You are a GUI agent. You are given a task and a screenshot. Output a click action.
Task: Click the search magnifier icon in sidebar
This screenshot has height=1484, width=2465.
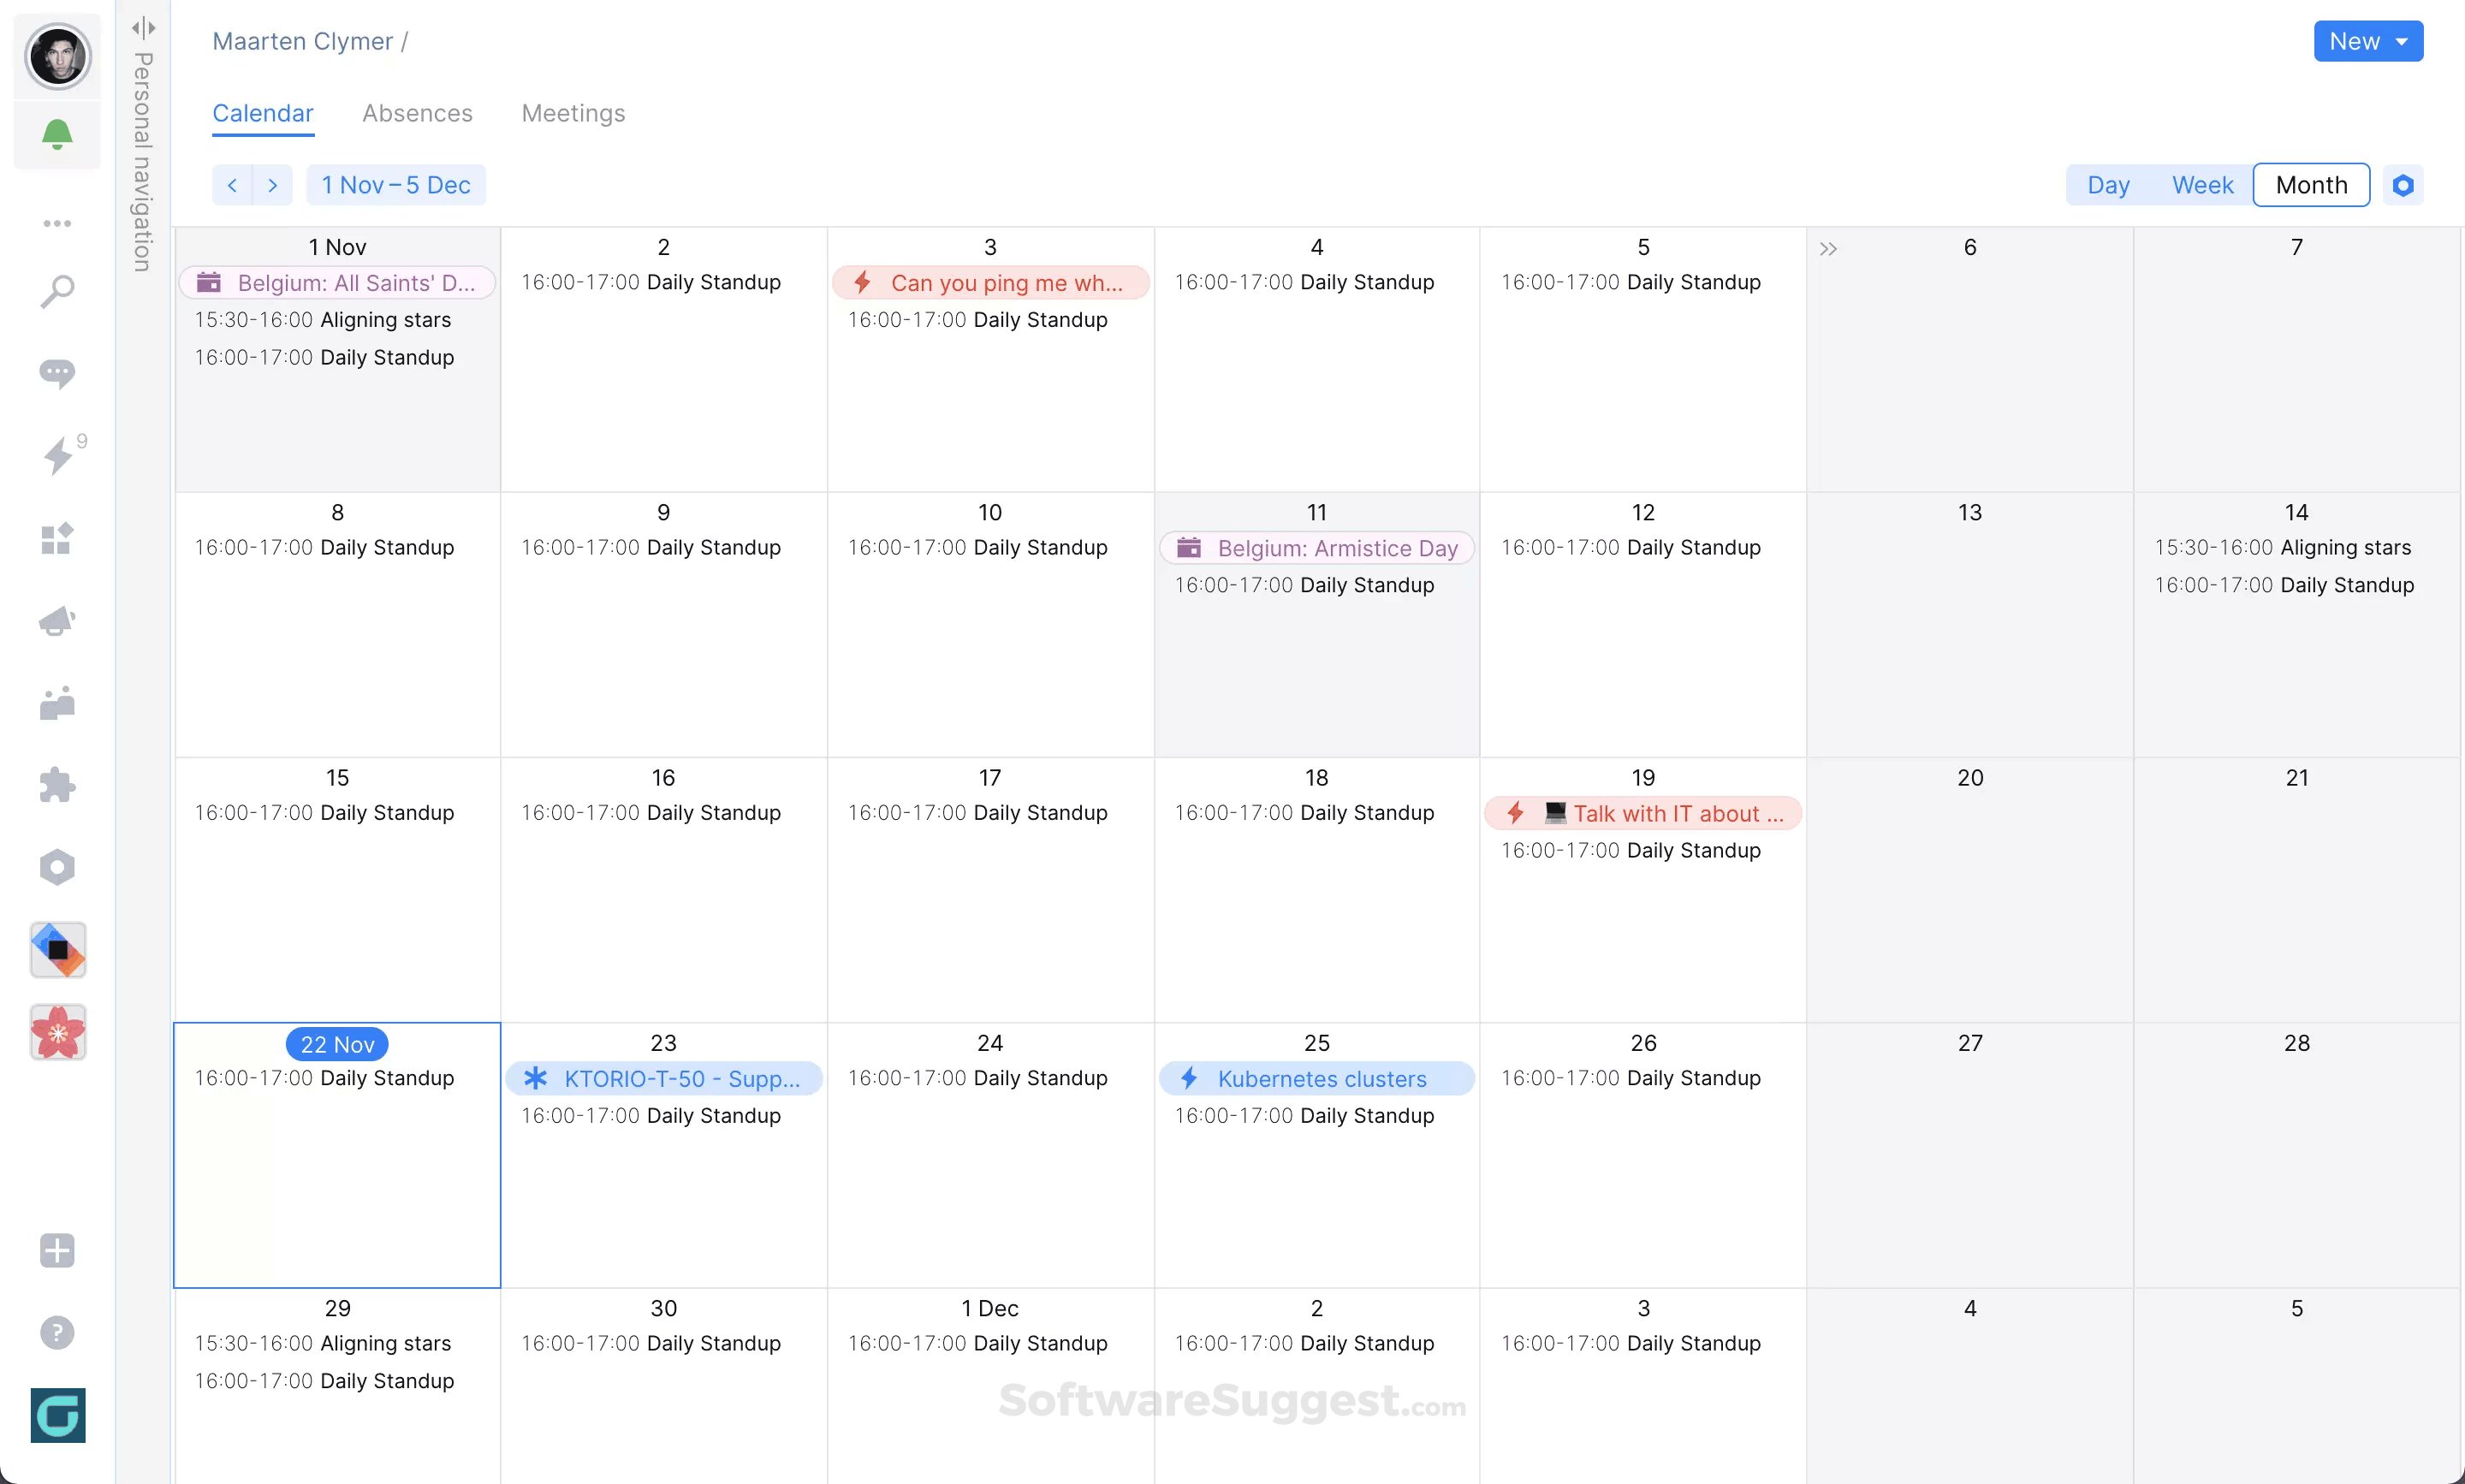[x=57, y=292]
